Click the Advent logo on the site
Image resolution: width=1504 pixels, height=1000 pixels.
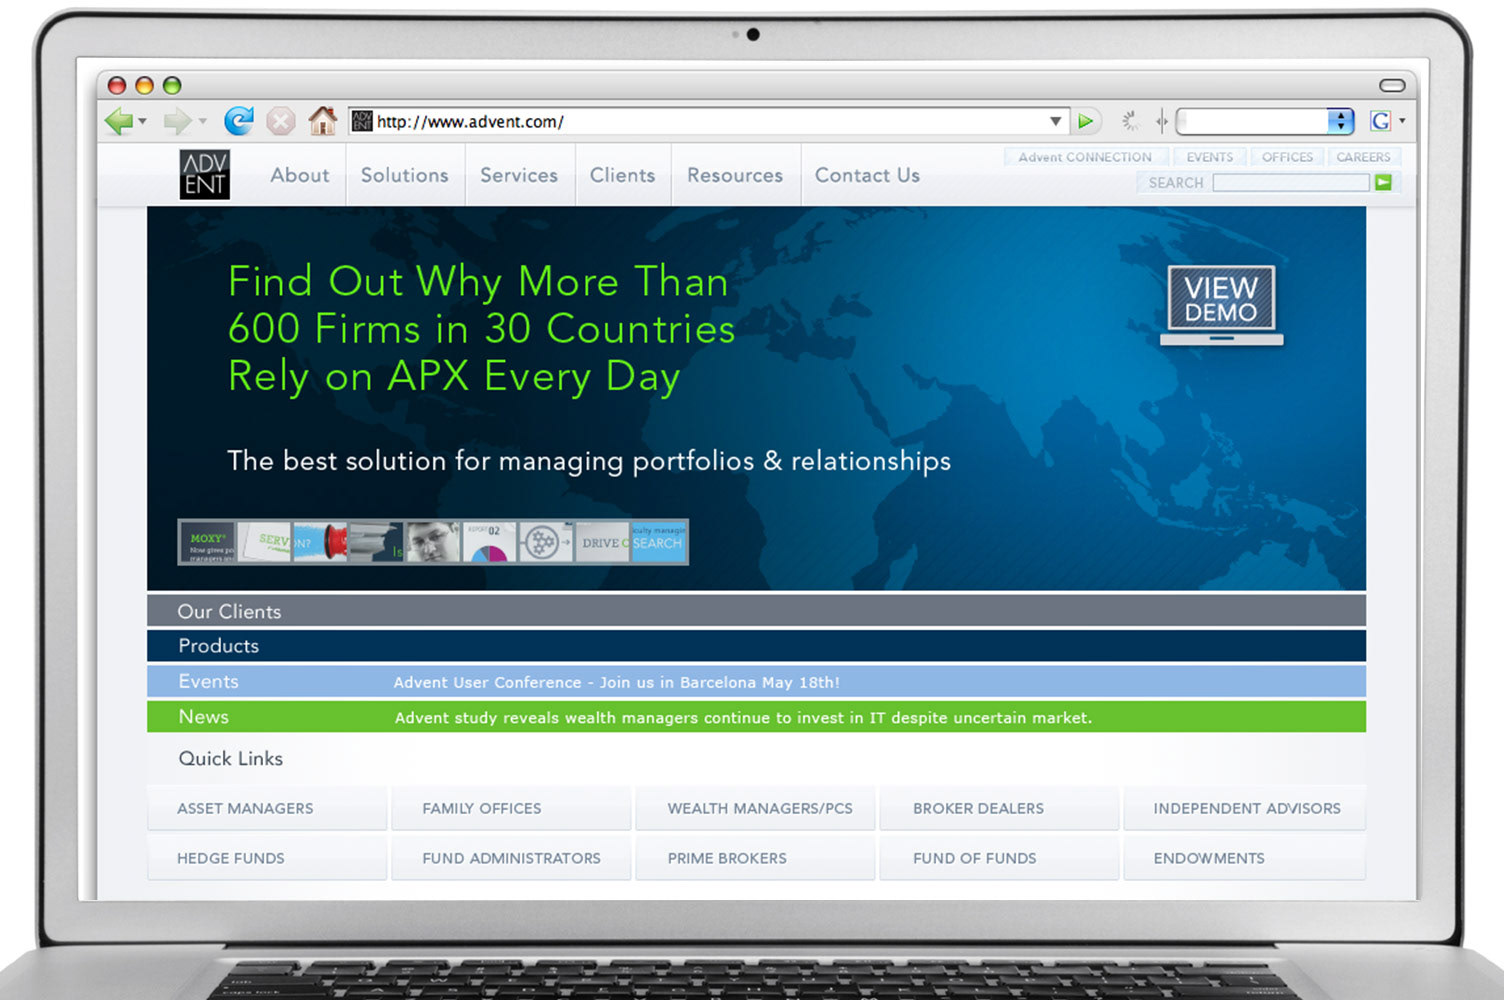[x=205, y=175]
